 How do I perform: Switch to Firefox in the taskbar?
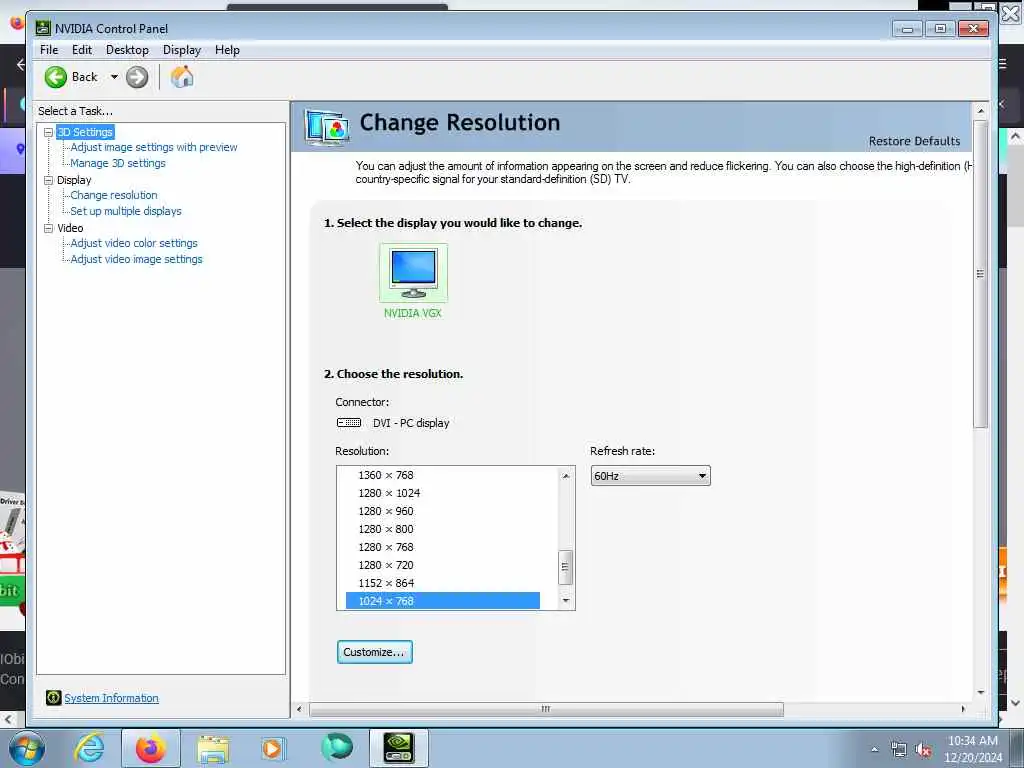(x=151, y=748)
